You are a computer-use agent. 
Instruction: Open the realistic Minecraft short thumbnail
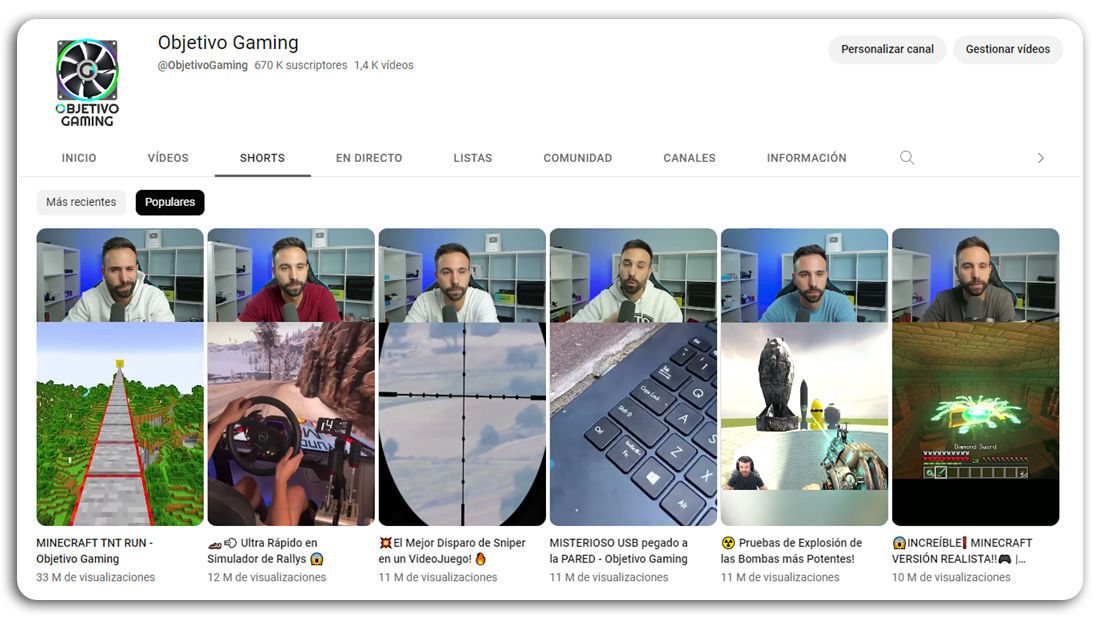(975, 377)
